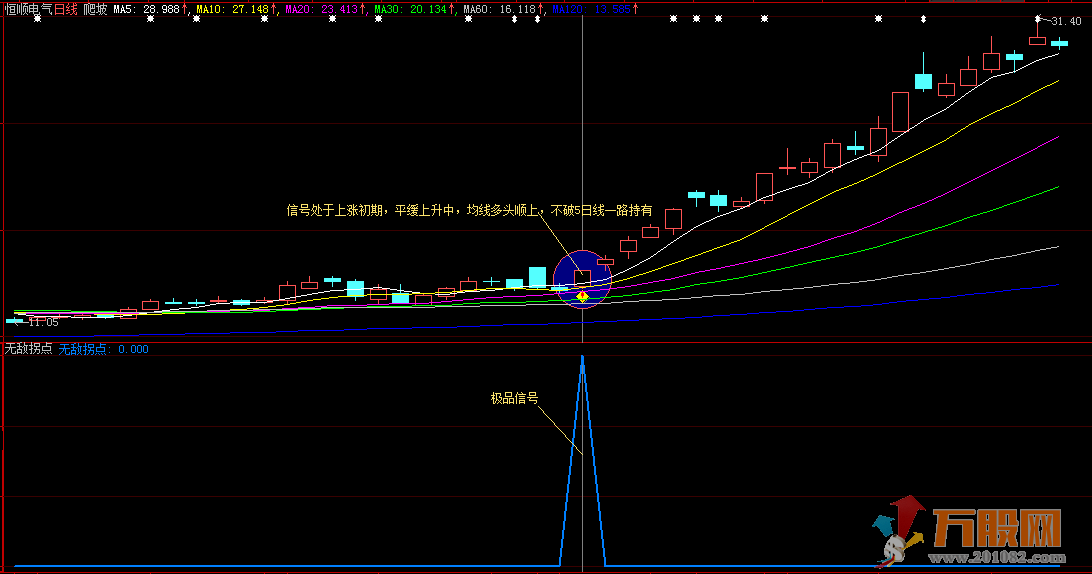Select the MA30: 20.134 value
Image resolution: width=1092 pixels, height=574 pixels.
tap(410, 10)
